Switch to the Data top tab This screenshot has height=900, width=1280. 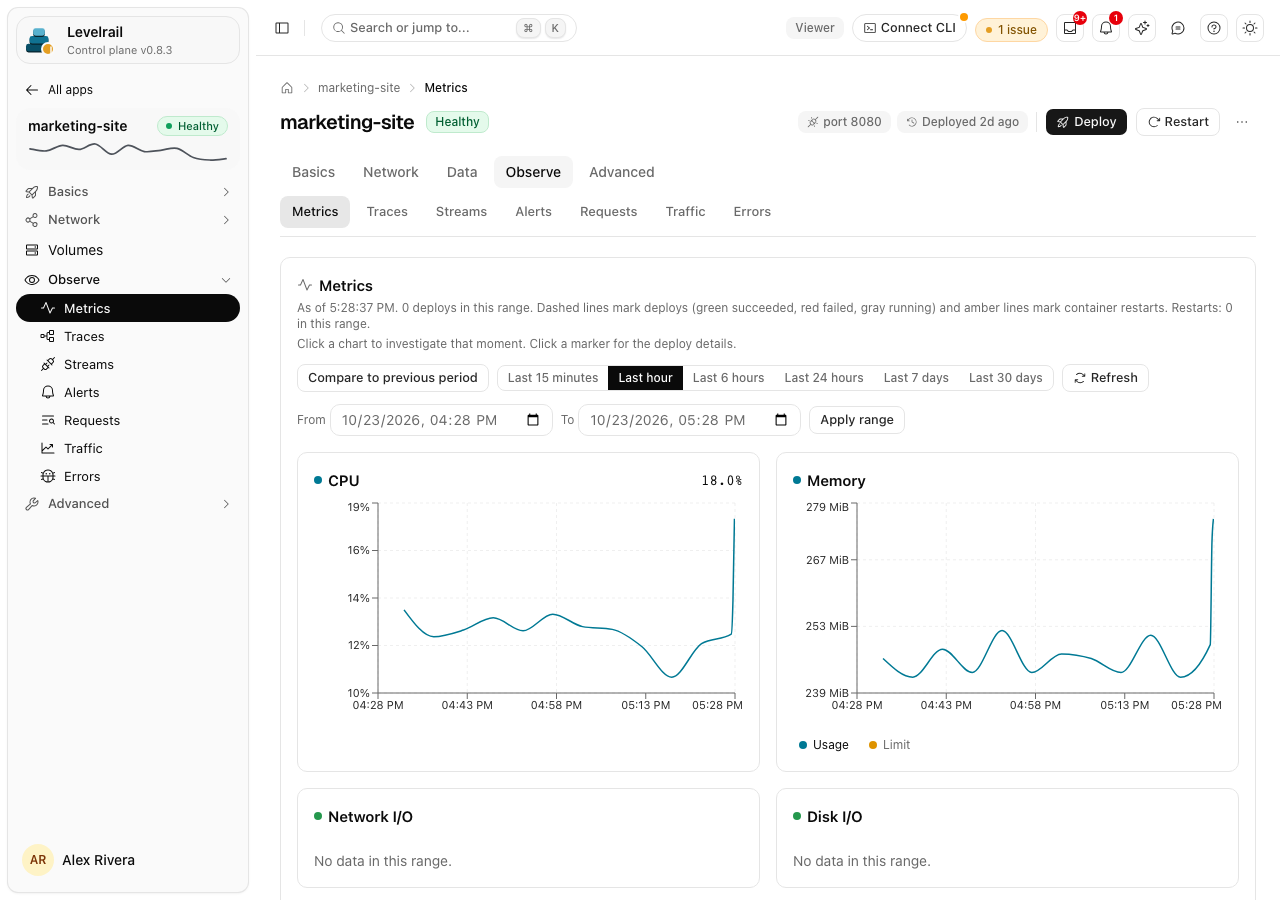click(x=462, y=172)
